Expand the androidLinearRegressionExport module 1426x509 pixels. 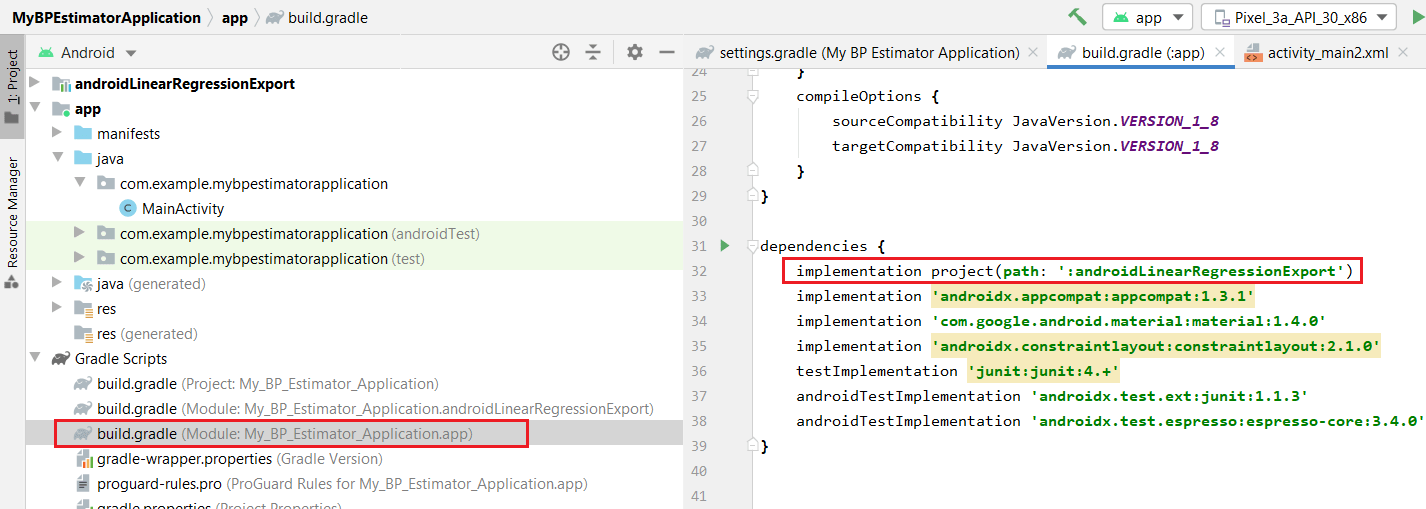tap(37, 84)
